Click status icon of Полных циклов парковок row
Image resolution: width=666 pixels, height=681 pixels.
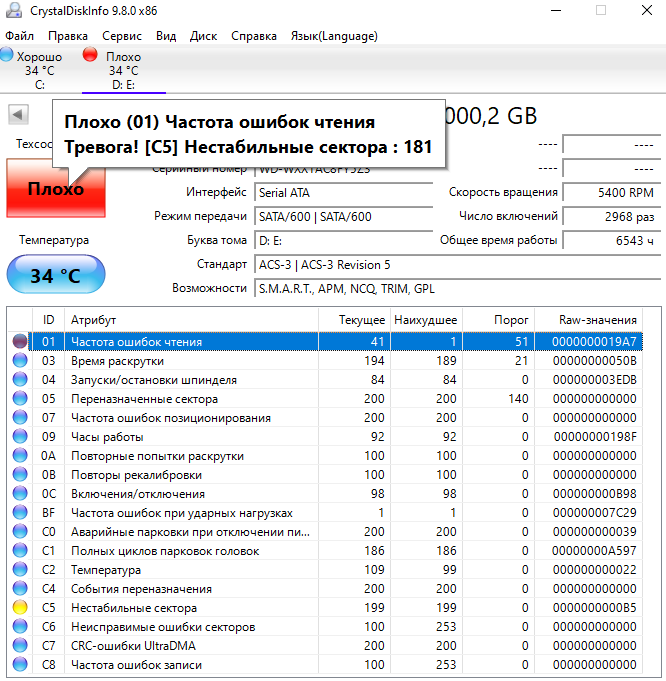pos(20,550)
